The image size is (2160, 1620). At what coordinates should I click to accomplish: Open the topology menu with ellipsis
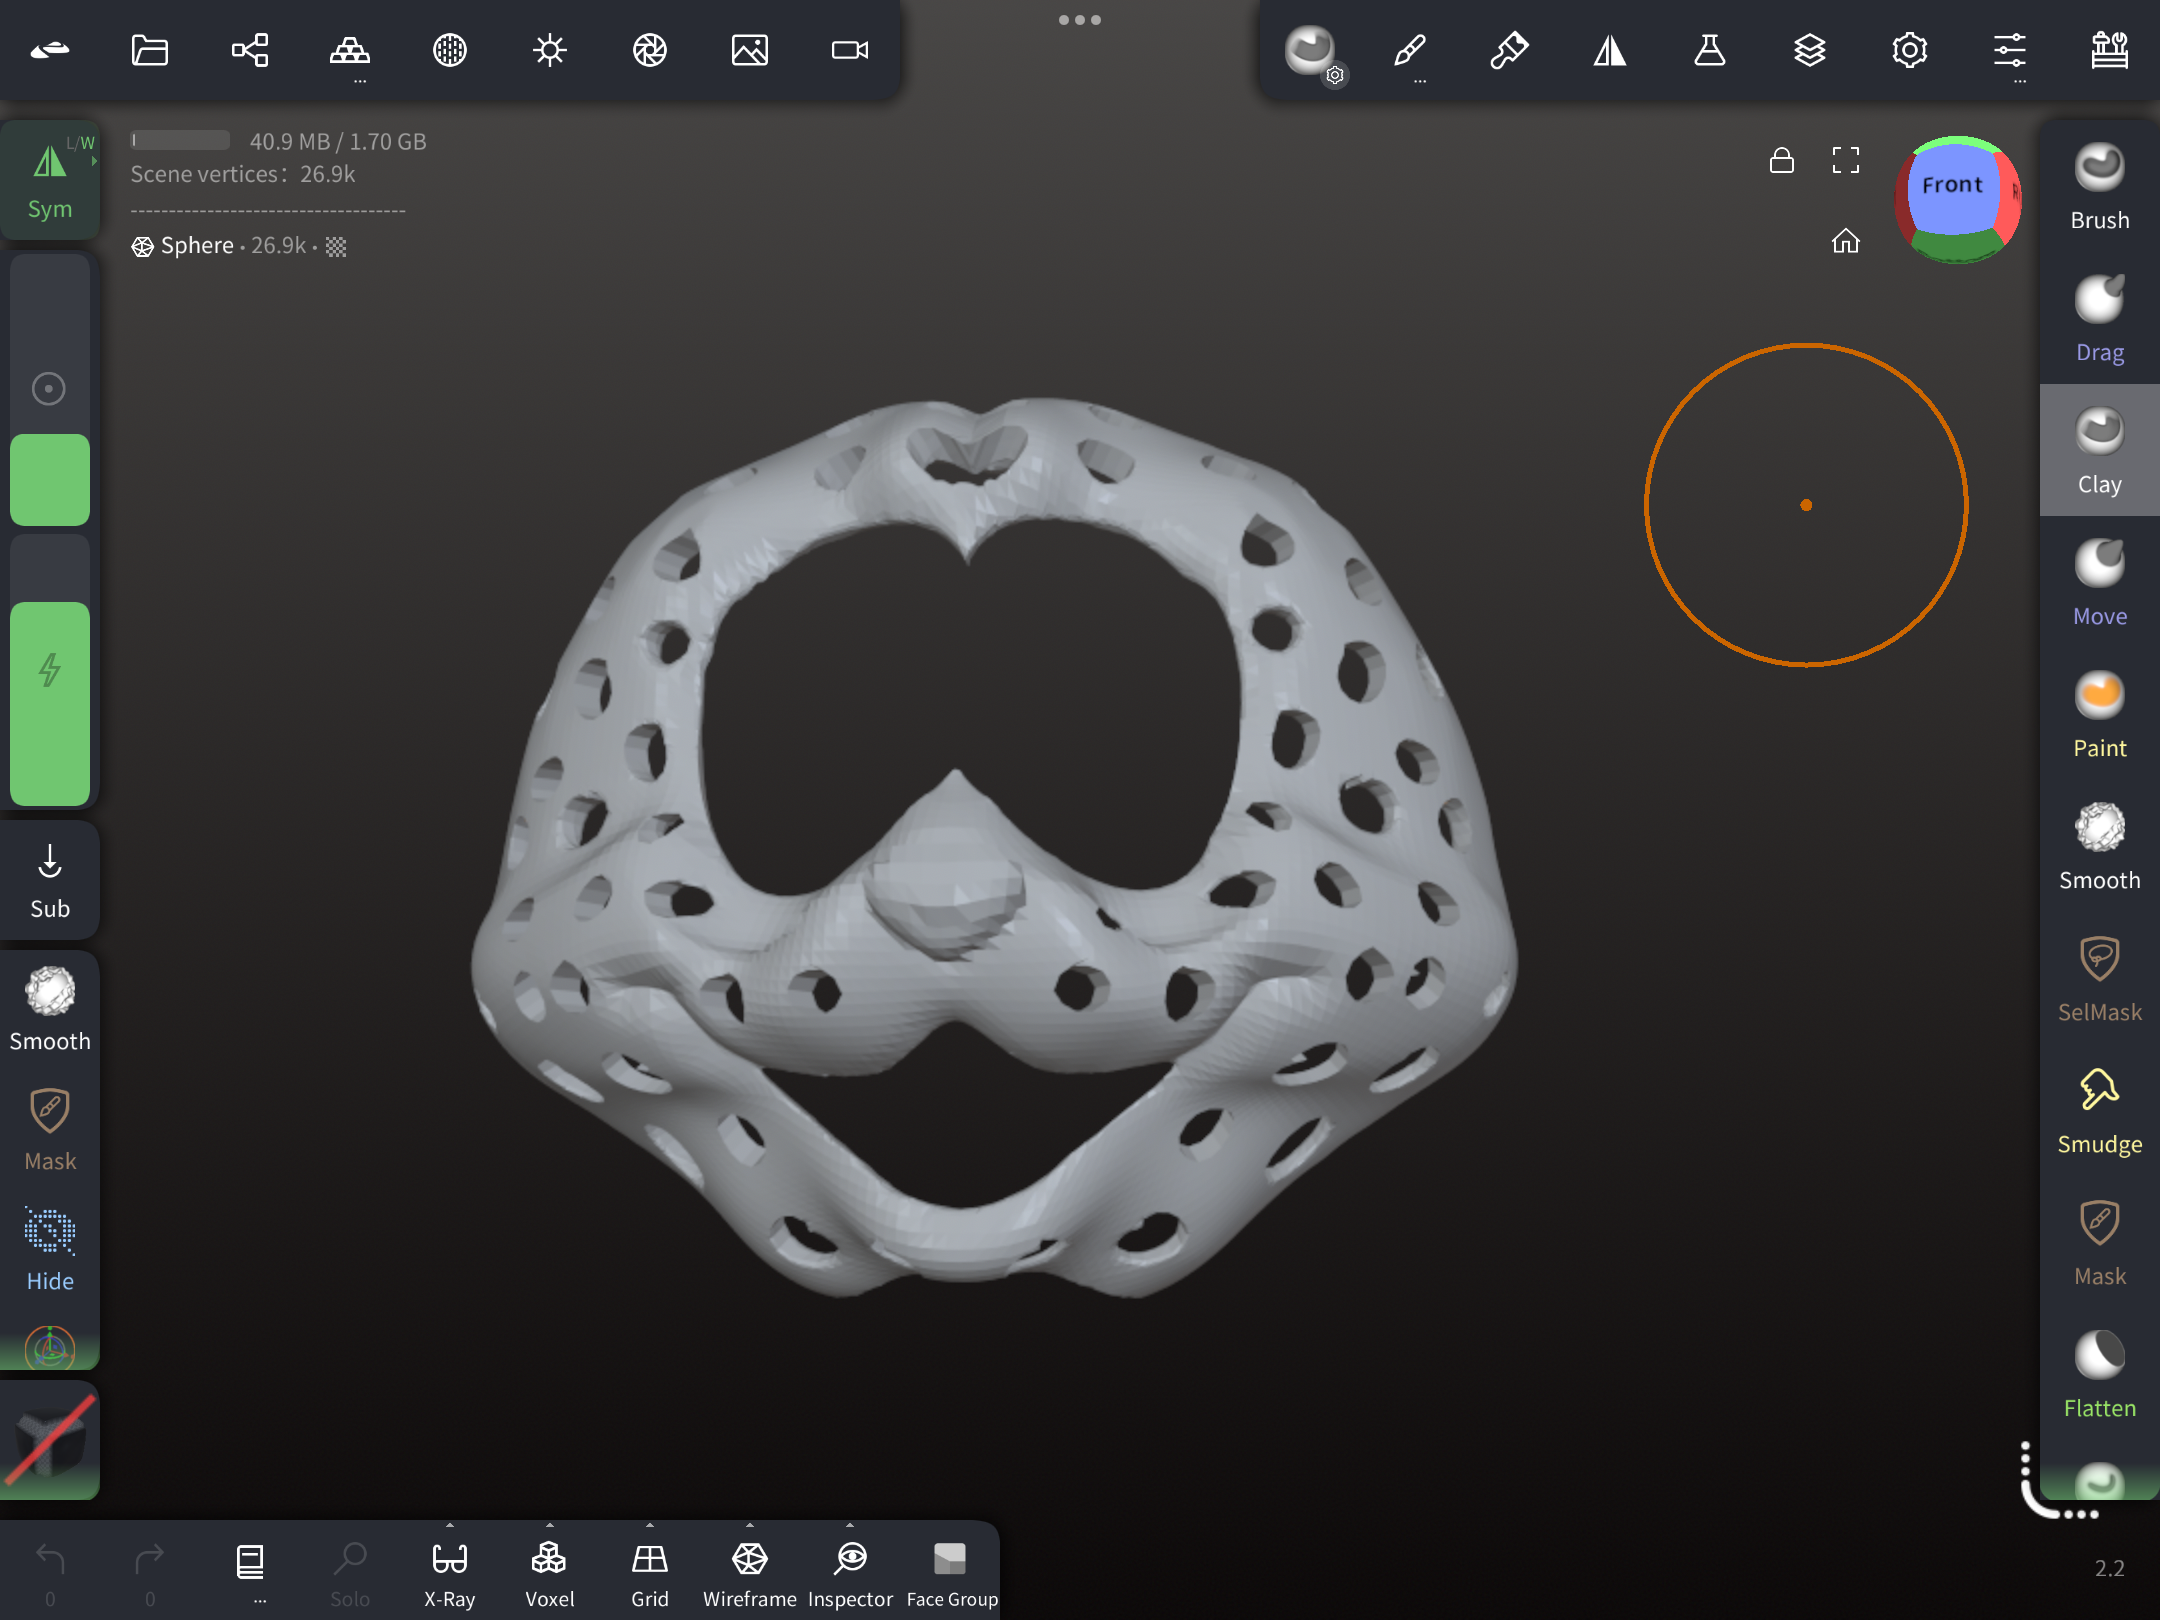[x=350, y=55]
